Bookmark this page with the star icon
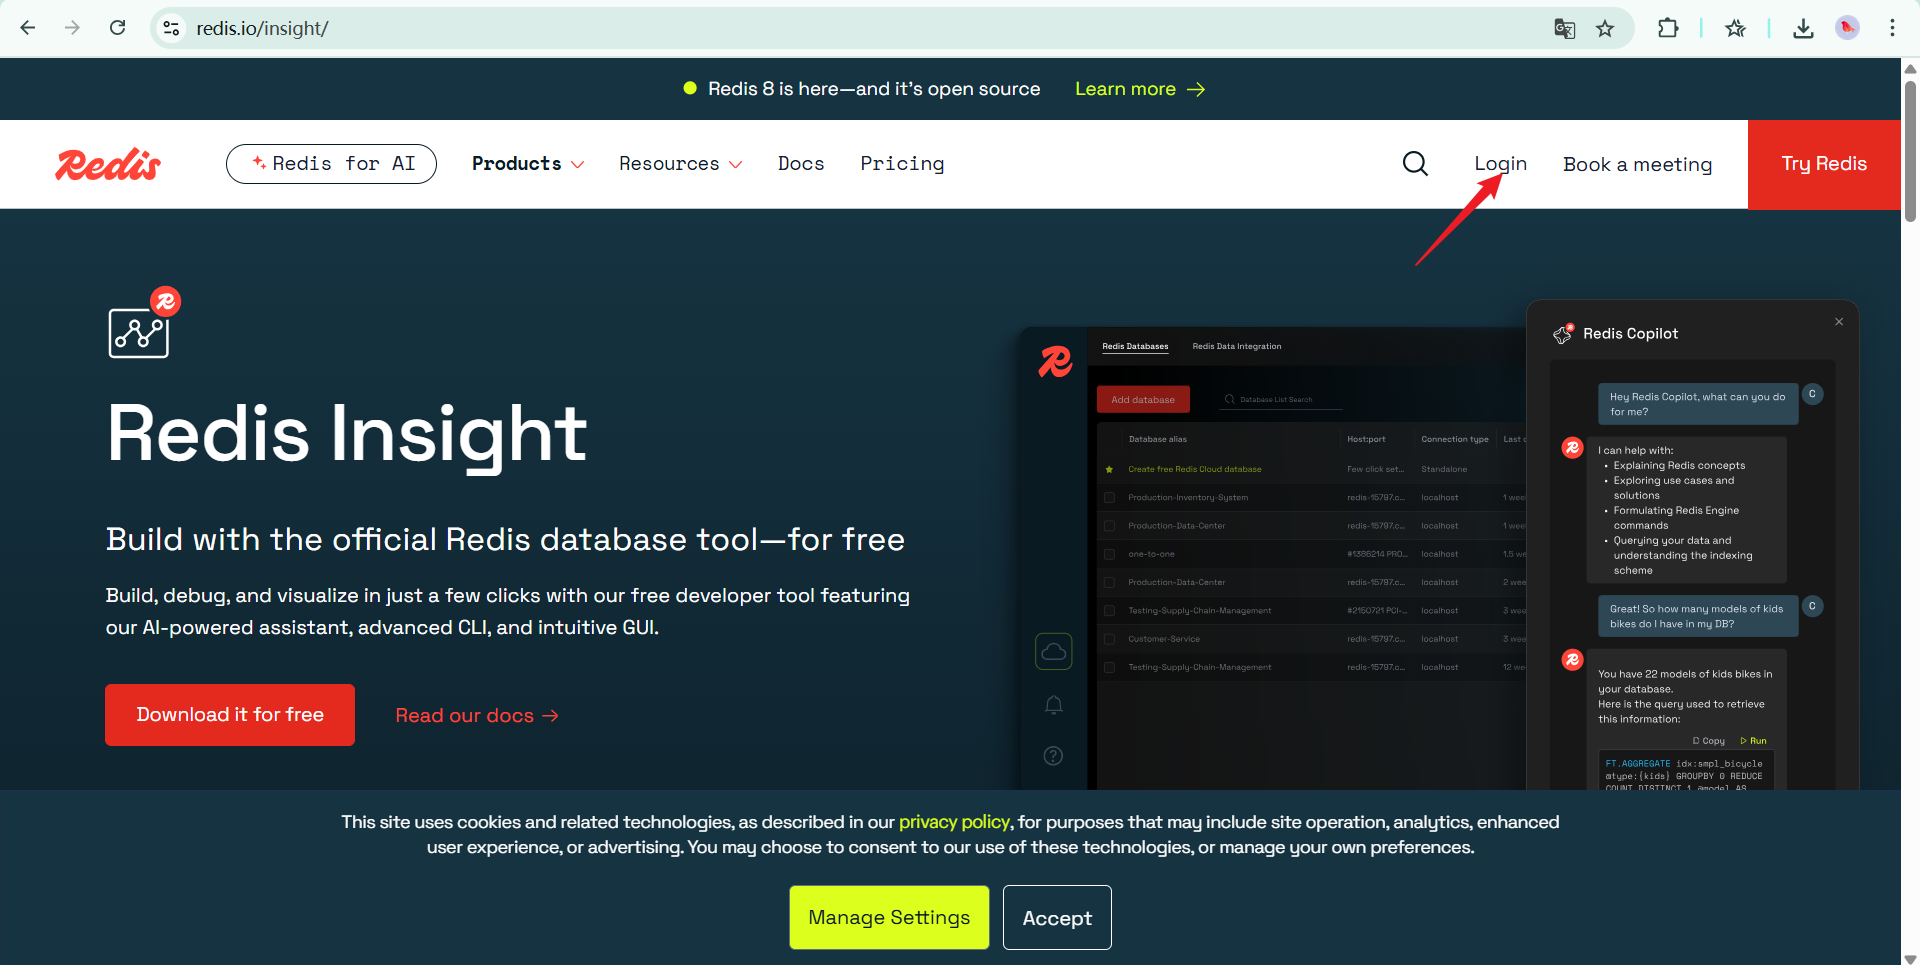The image size is (1920, 965). pyautogui.click(x=1605, y=28)
